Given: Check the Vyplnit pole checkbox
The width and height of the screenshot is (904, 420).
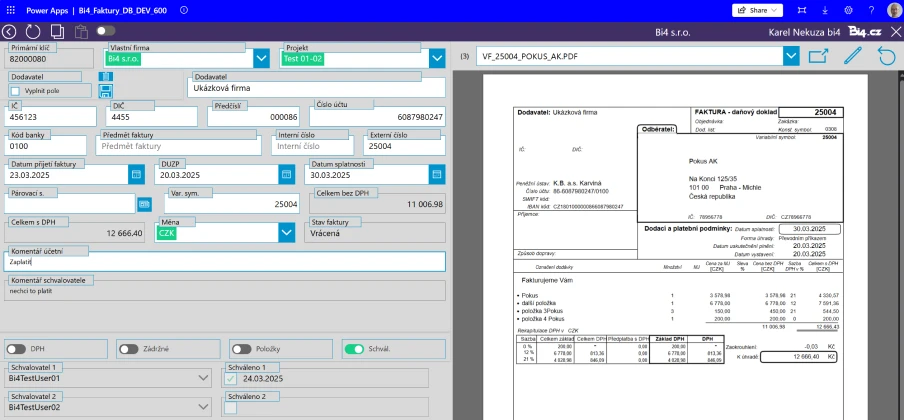Looking at the screenshot, I should coord(16,90).
